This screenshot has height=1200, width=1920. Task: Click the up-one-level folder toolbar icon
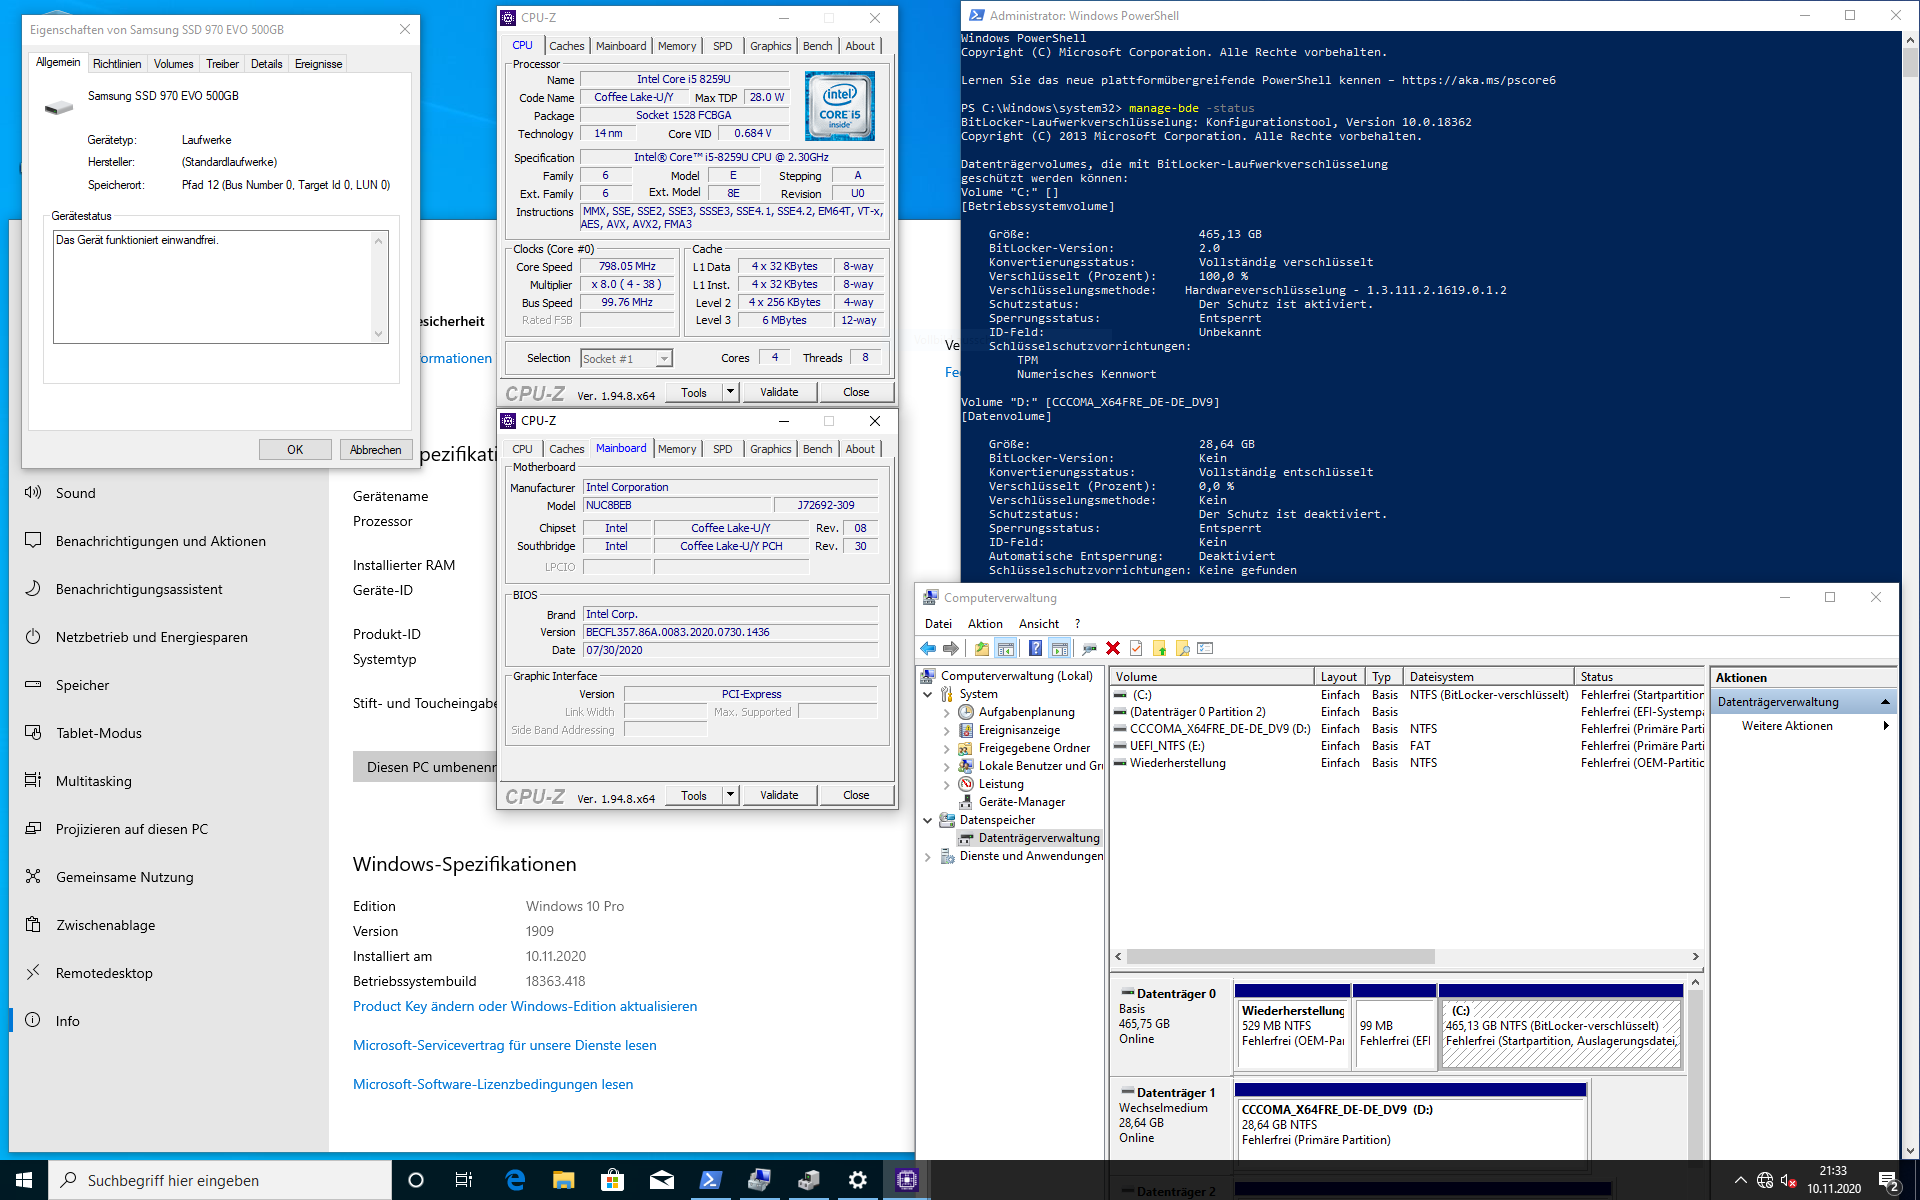coord(982,648)
